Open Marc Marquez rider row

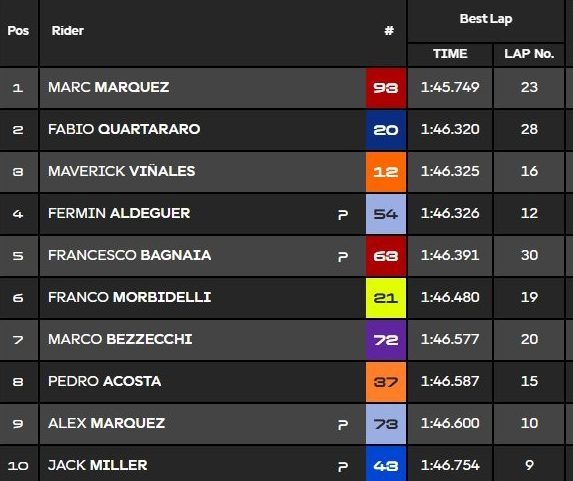point(202,88)
